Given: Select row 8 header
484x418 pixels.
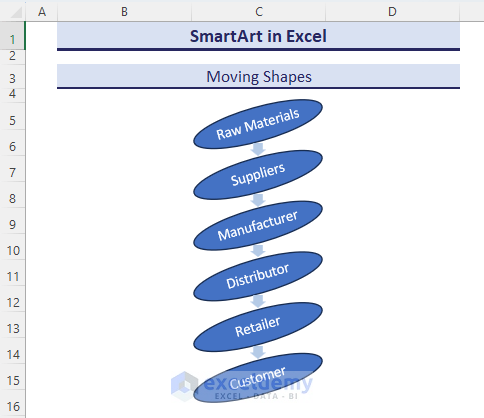Looking at the screenshot, I should (12, 195).
